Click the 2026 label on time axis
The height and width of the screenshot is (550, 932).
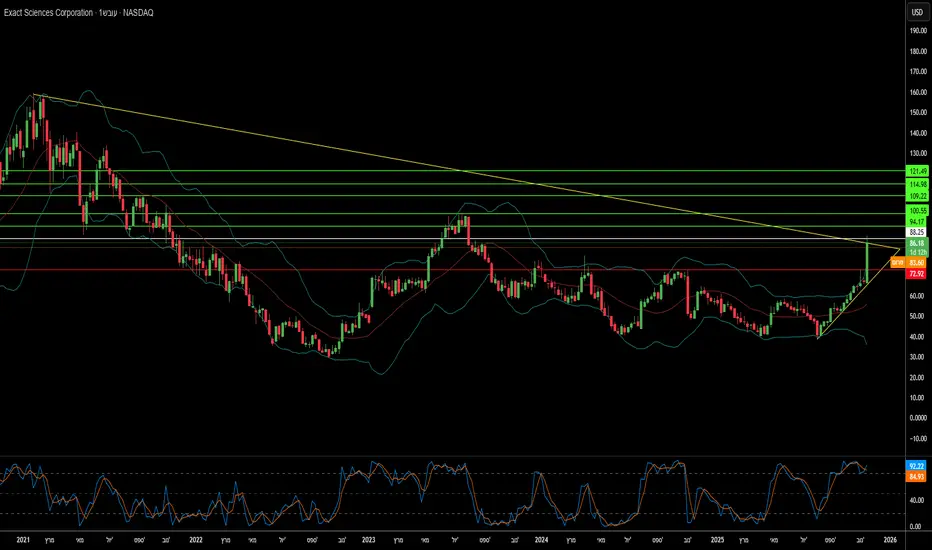coord(890,540)
